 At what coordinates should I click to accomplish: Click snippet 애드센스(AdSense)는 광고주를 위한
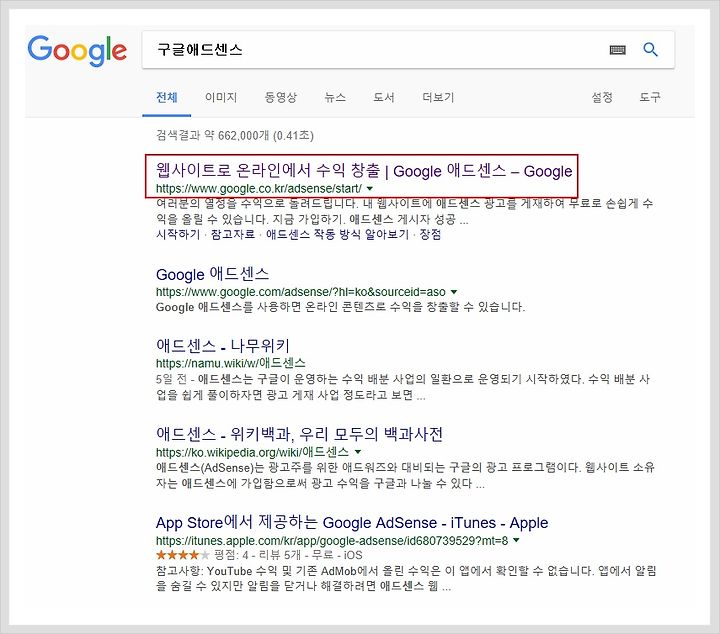[405, 476]
